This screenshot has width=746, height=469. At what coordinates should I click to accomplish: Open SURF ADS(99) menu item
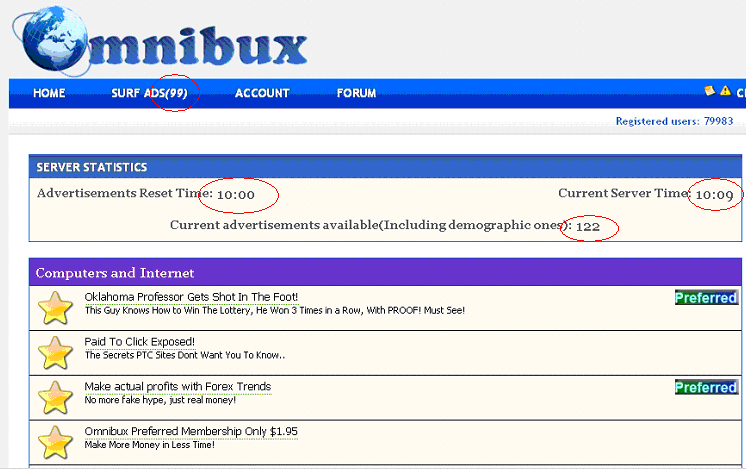149,93
